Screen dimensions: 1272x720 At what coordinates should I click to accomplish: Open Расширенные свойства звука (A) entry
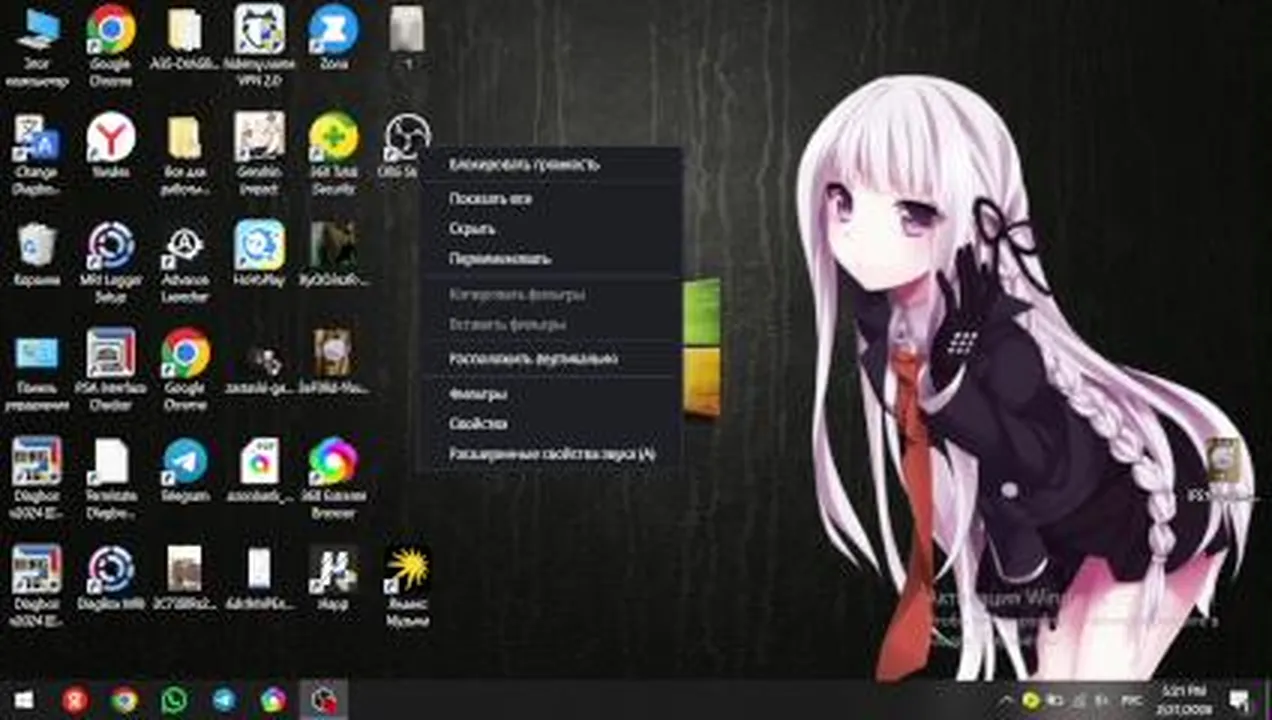click(550, 454)
